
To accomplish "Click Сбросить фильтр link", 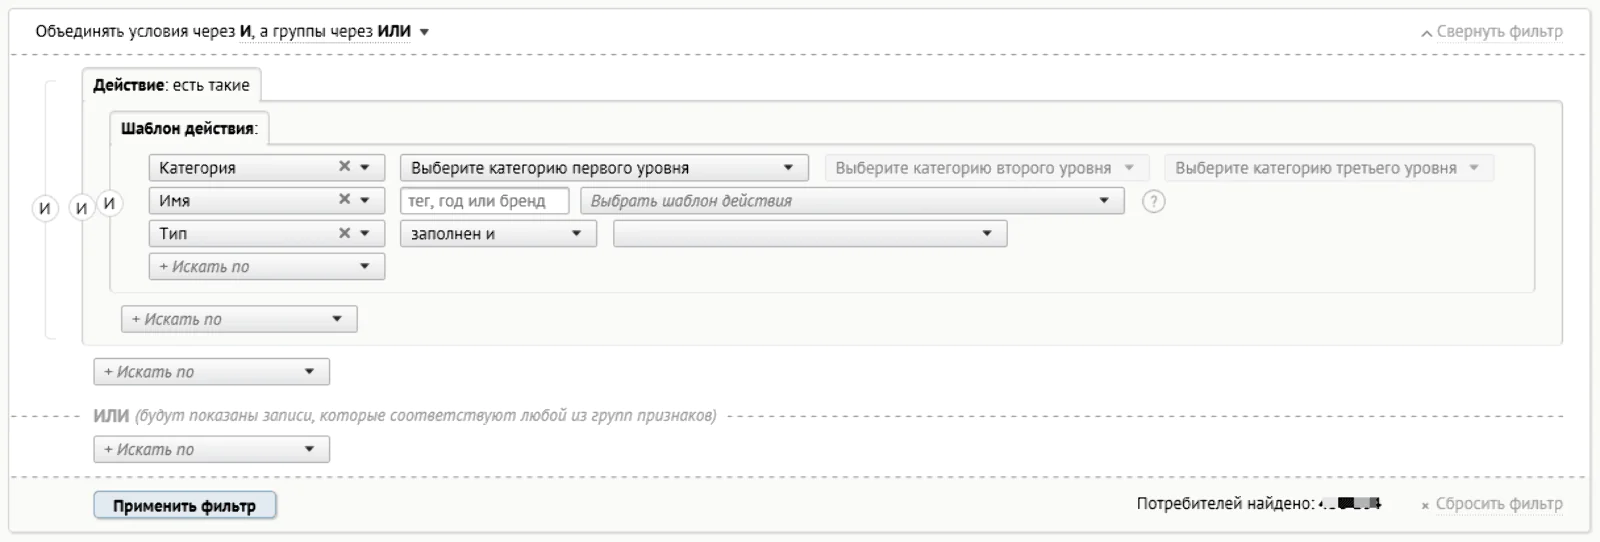I will coord(1499,504).
